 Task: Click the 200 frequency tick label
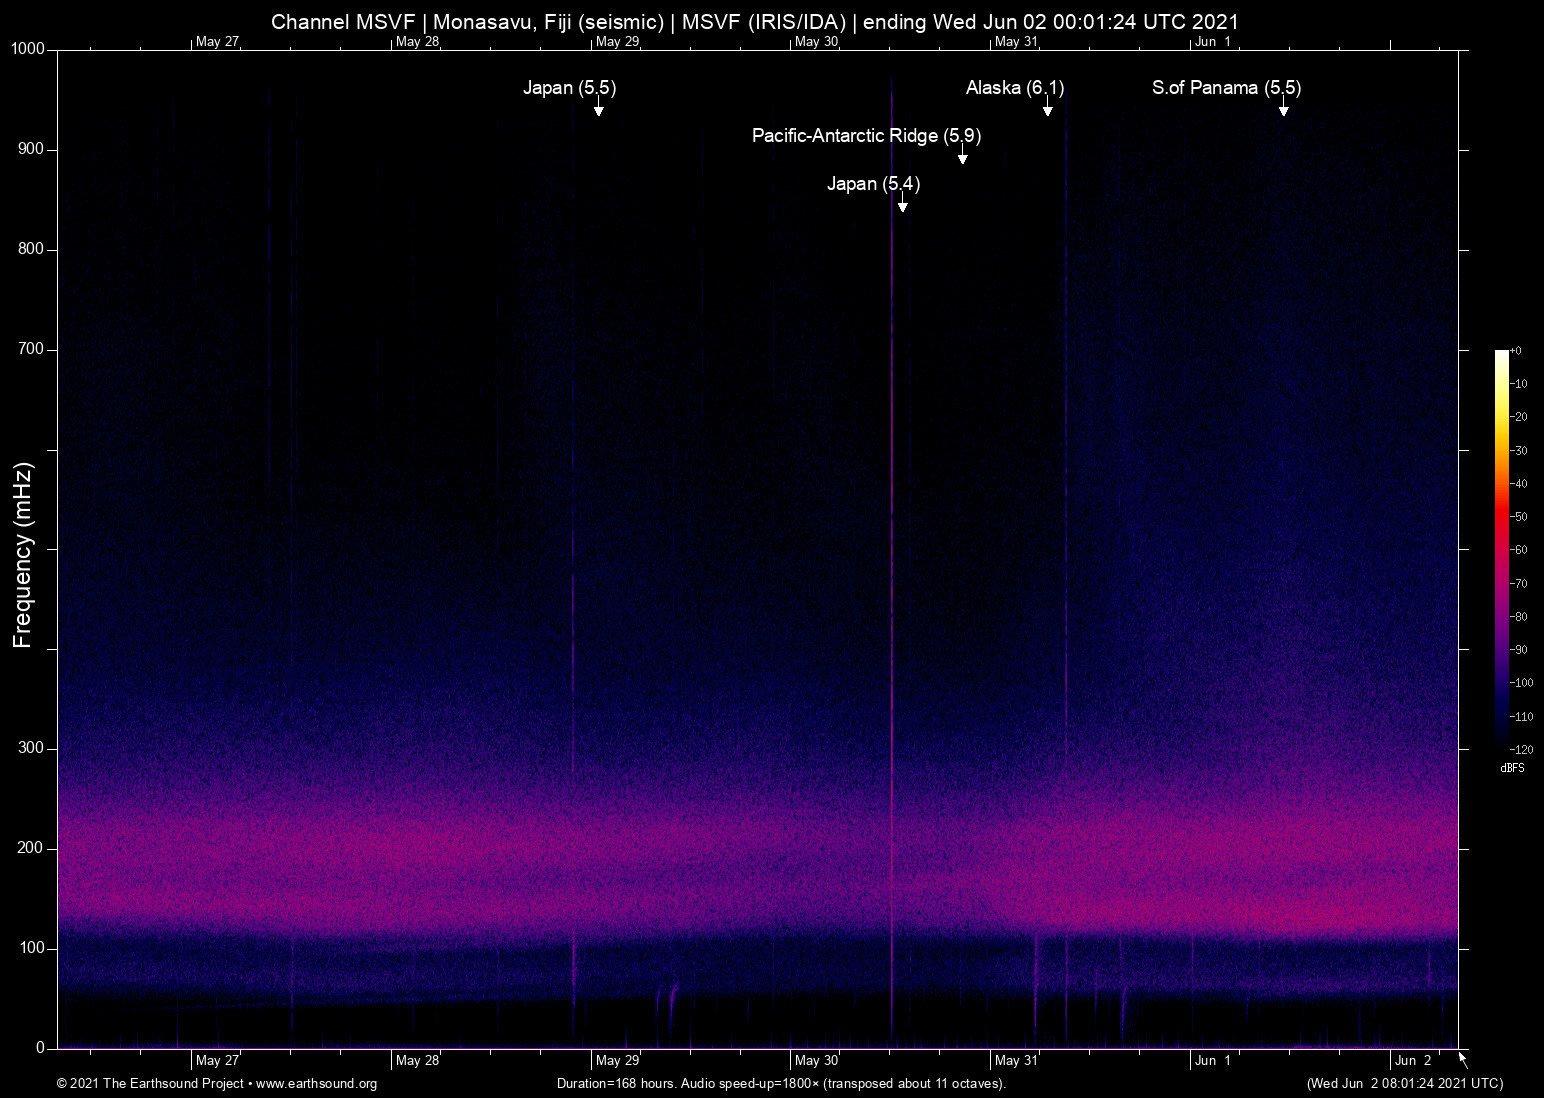(32, 849)
